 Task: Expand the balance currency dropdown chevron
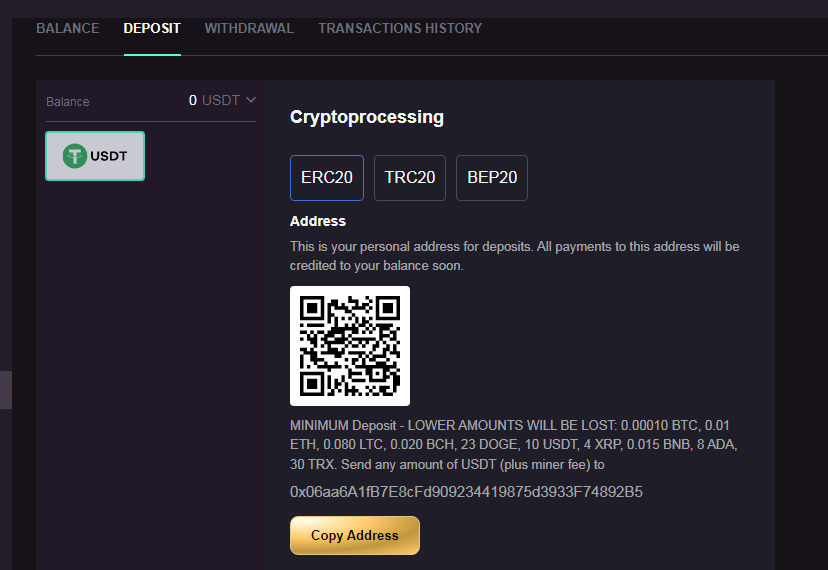pyautogui.click(x=251, y=100)
